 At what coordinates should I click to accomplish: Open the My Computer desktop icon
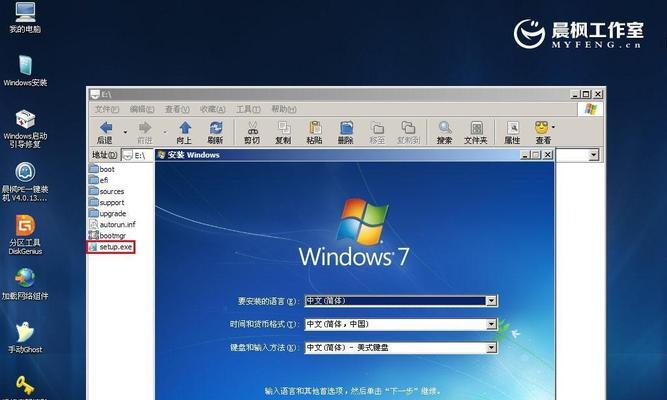click(25, 17)
